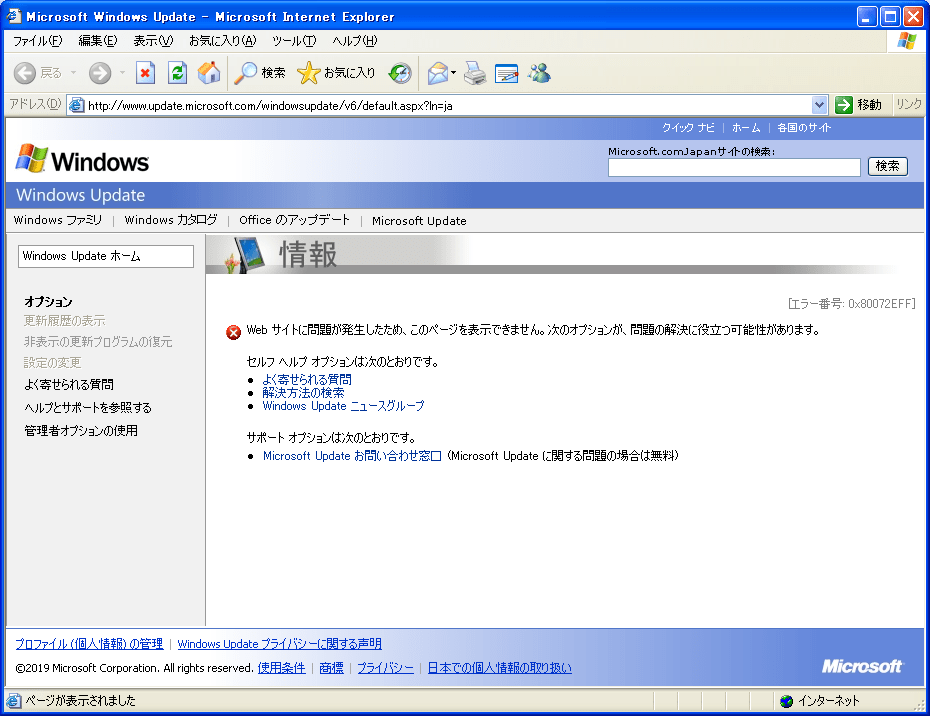Click the Edit page icon in toolbar
Screen dimensions: 930x716
507,73
